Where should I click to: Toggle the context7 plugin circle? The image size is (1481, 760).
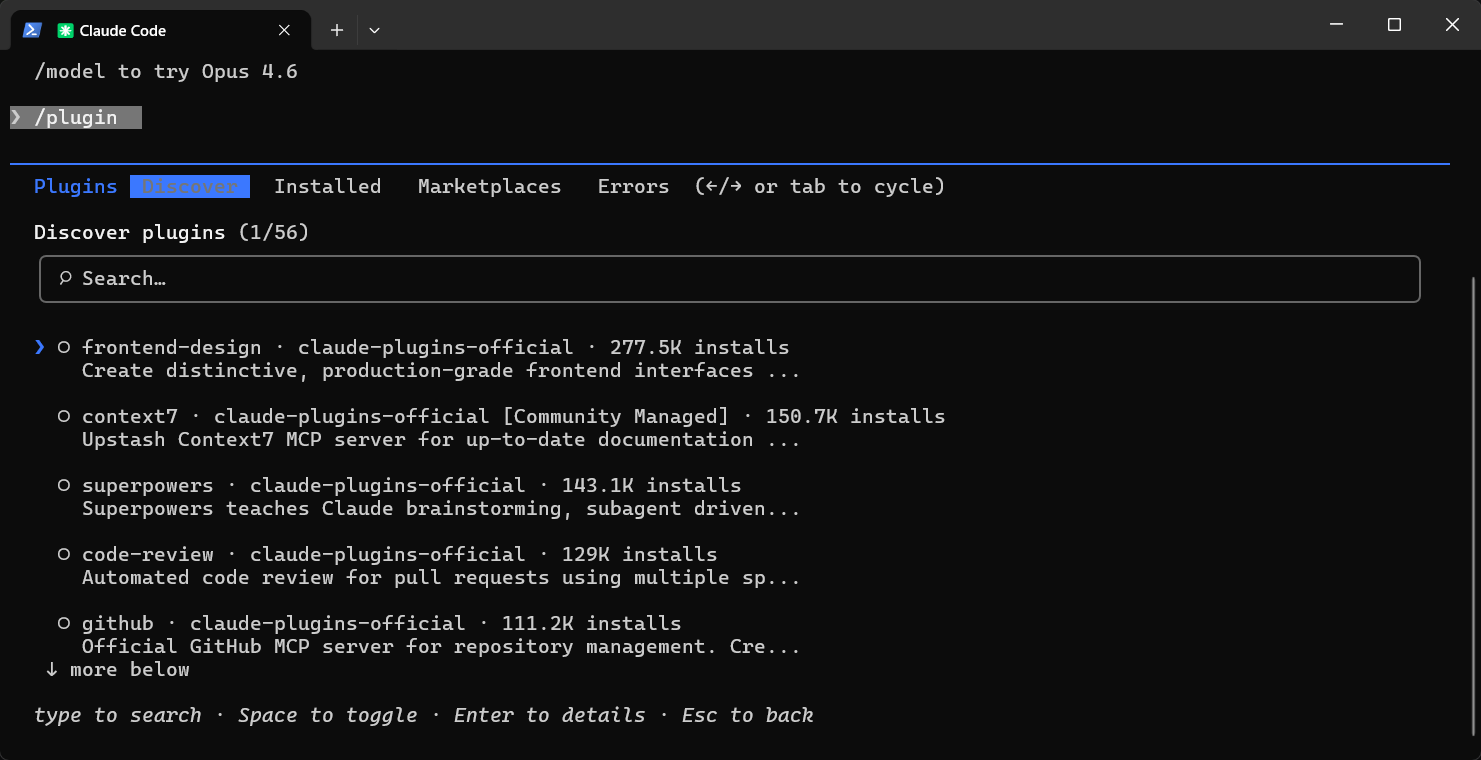pyautogui.click(x=64, y=416)
